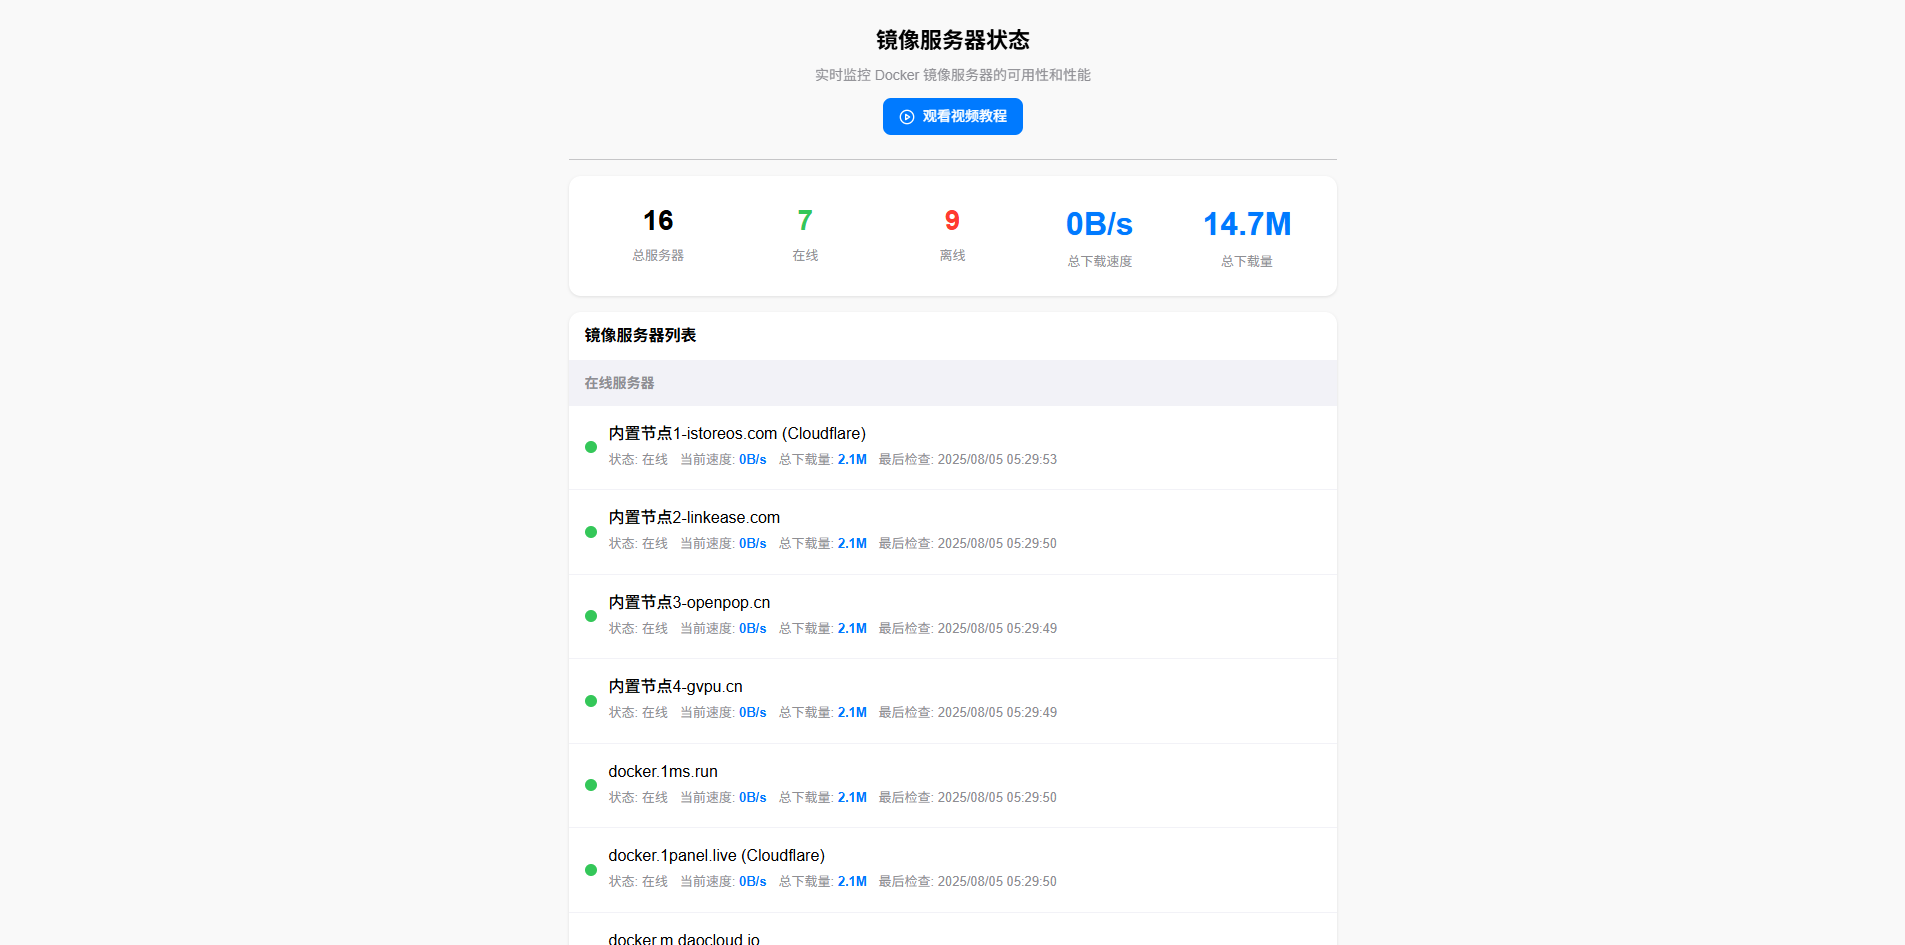1905x945 pixels.
Task: Open the docker.1ms.run server entry
Action: tap(662, 771)
